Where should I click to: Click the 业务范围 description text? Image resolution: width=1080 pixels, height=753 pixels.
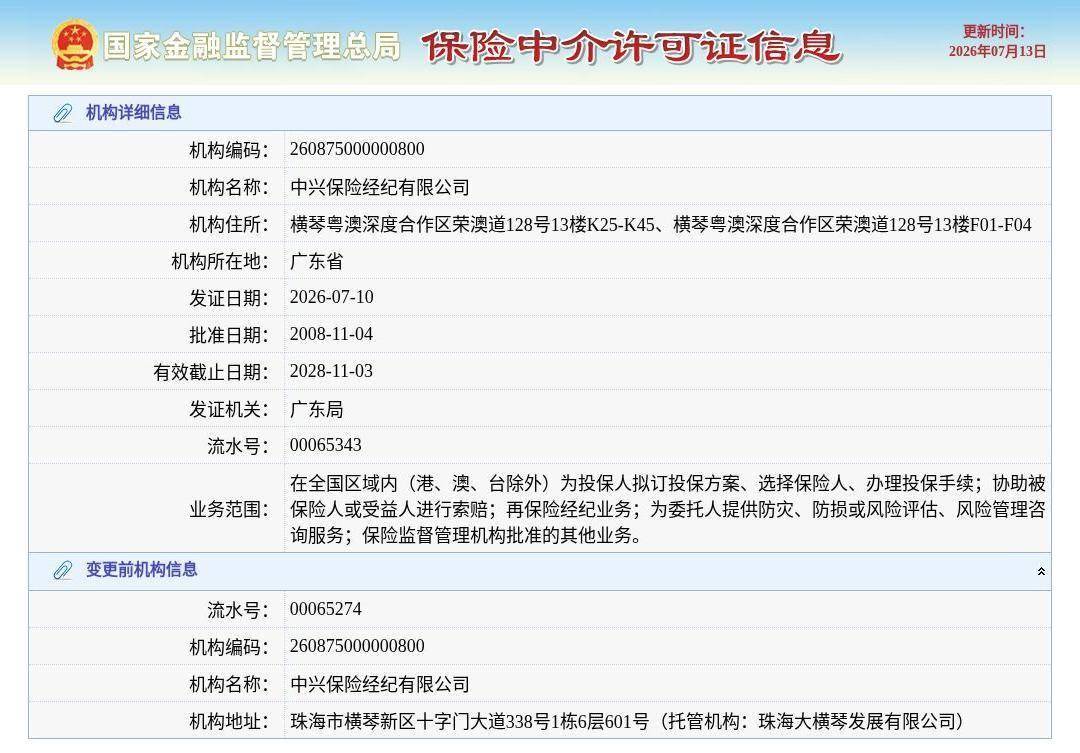667,509
